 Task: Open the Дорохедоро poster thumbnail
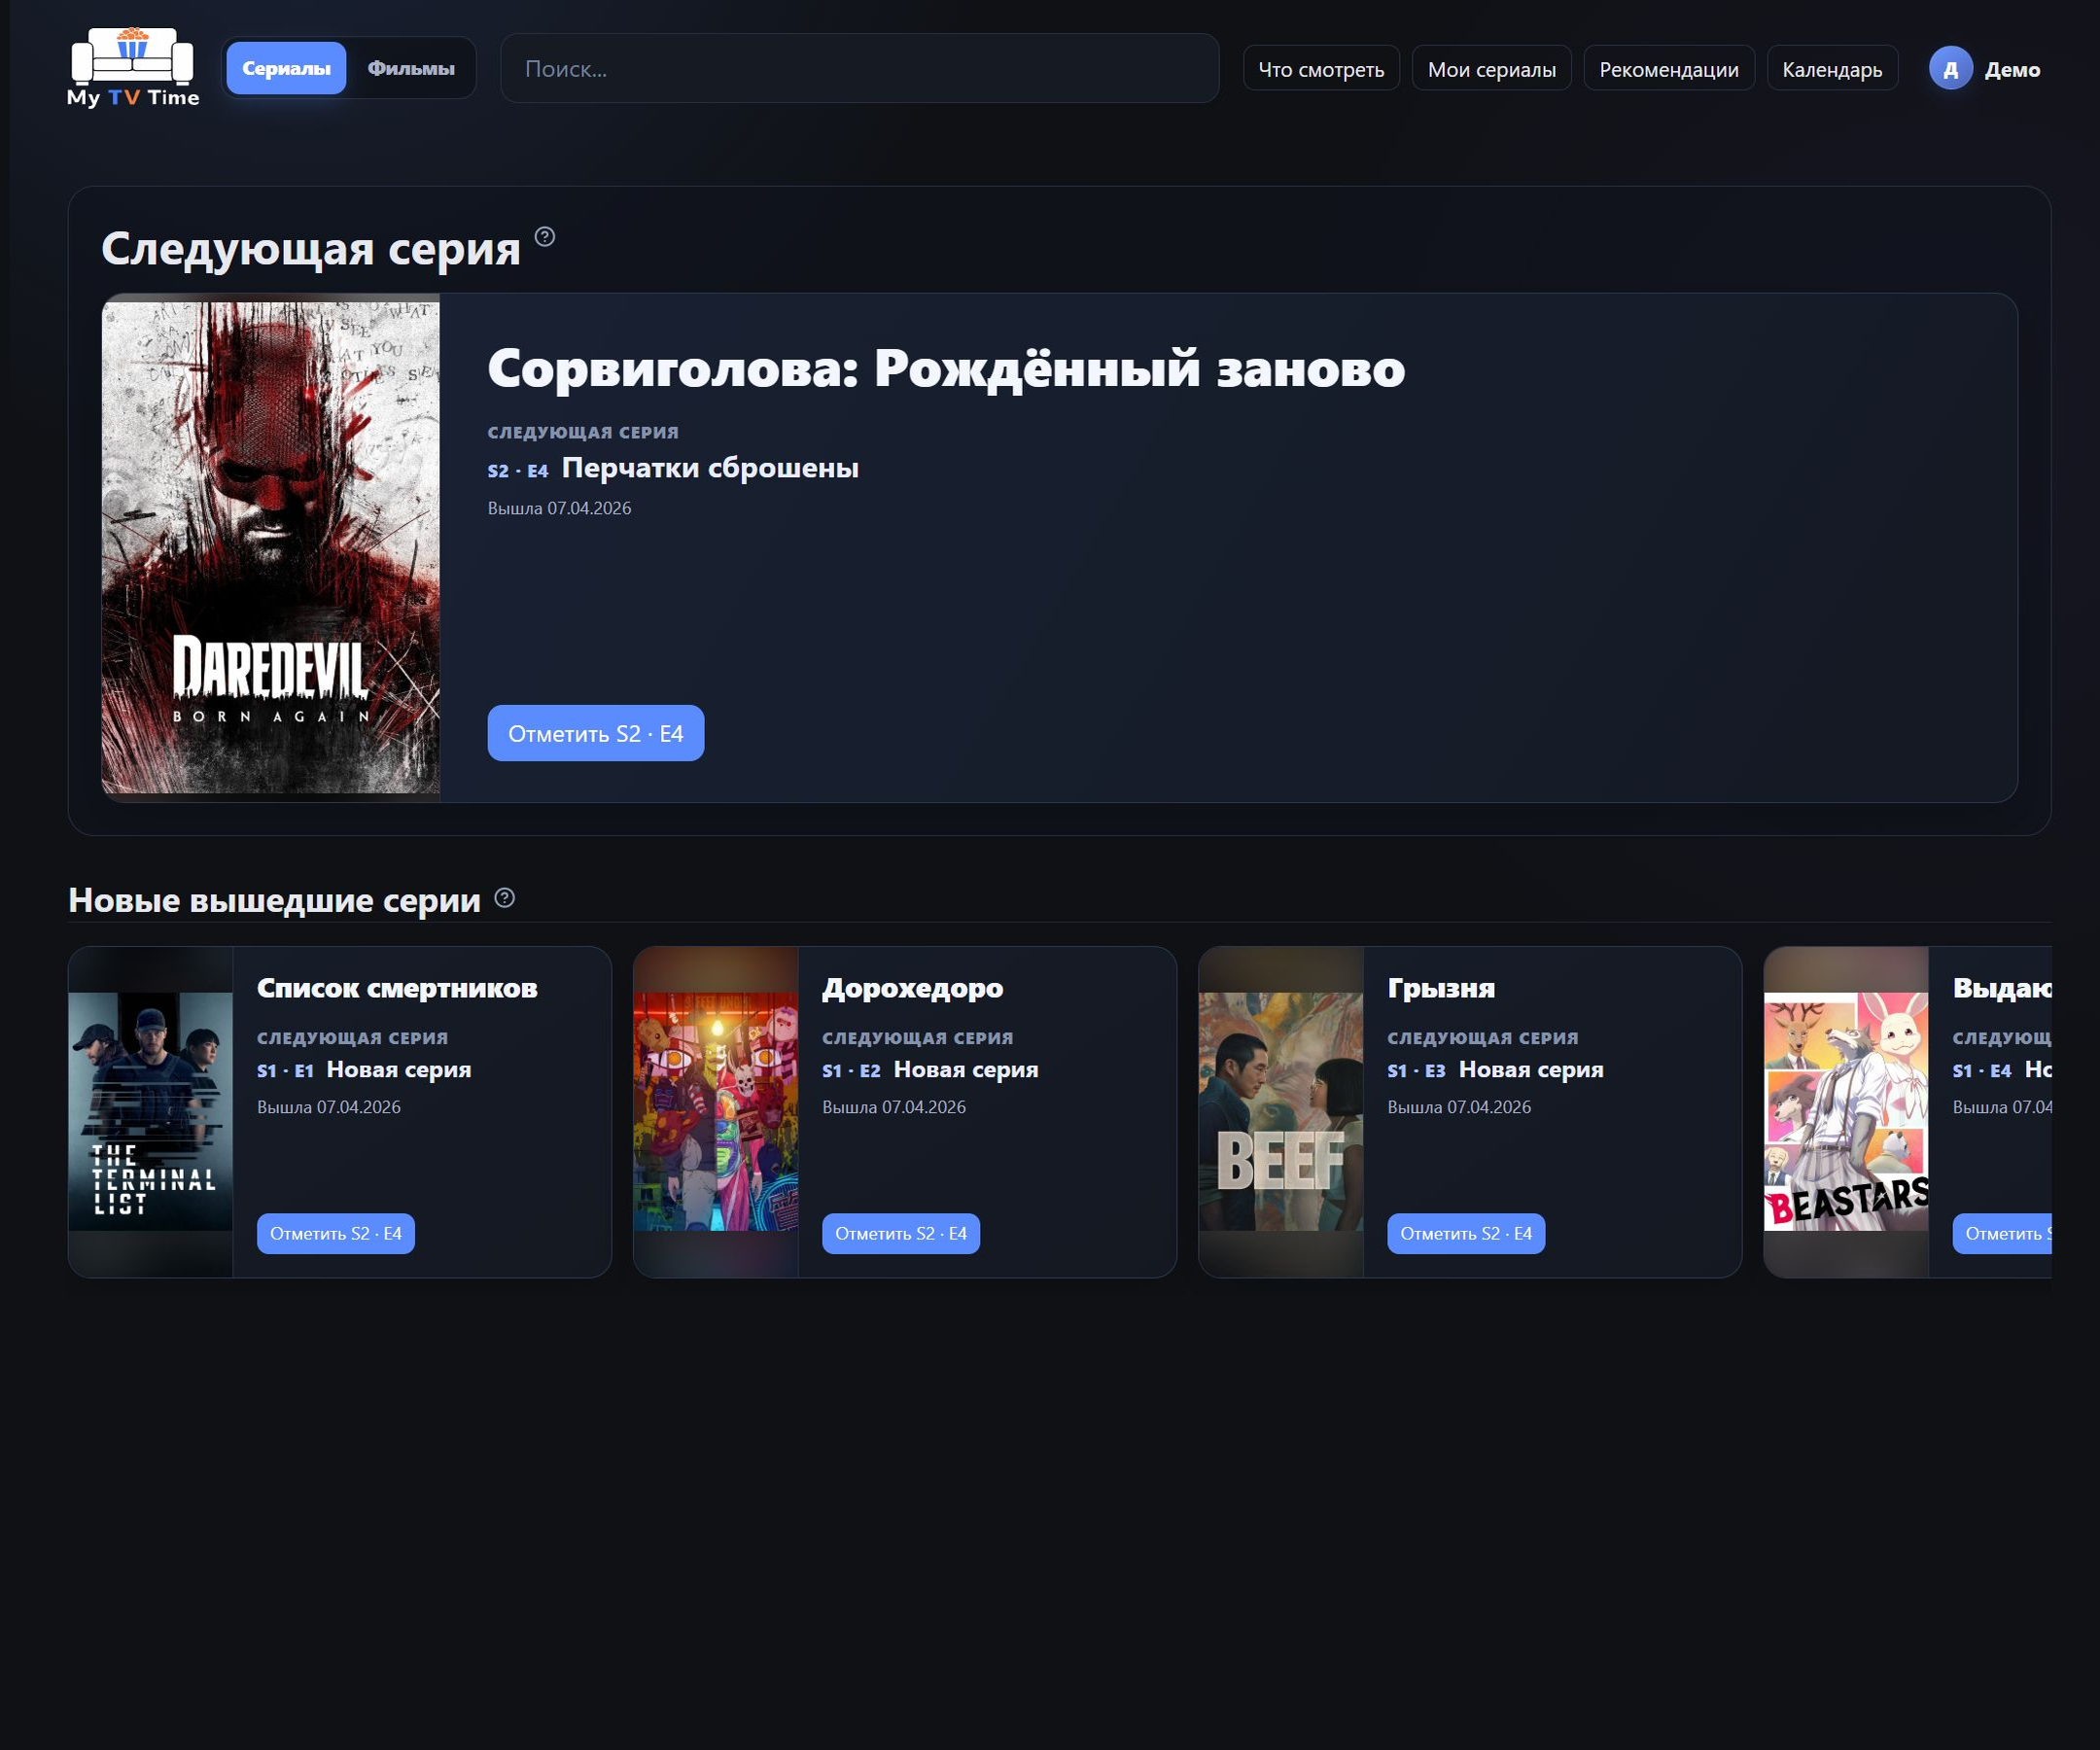(716, 1111)
